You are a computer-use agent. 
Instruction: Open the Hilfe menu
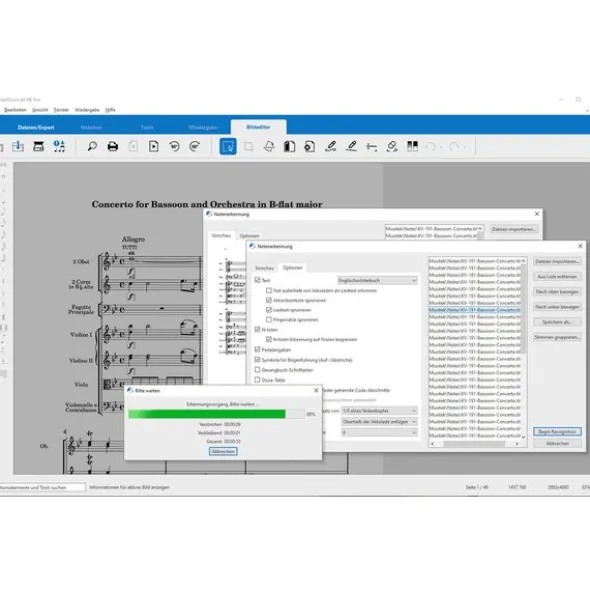click(x=110, y=110)
